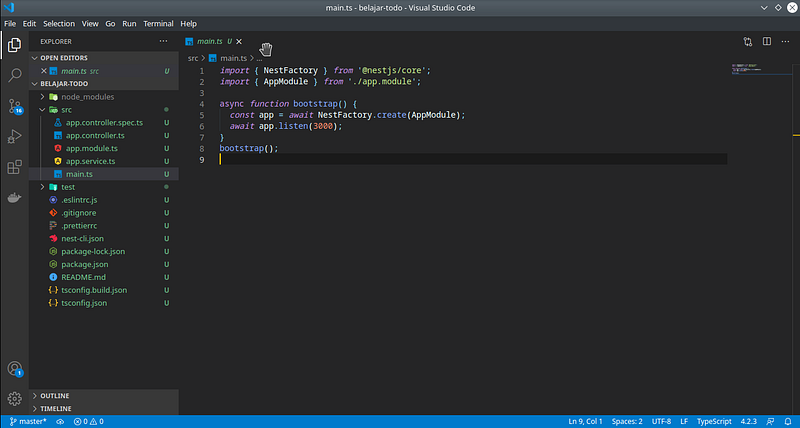Open package-lock.json file

click(104, 251)
